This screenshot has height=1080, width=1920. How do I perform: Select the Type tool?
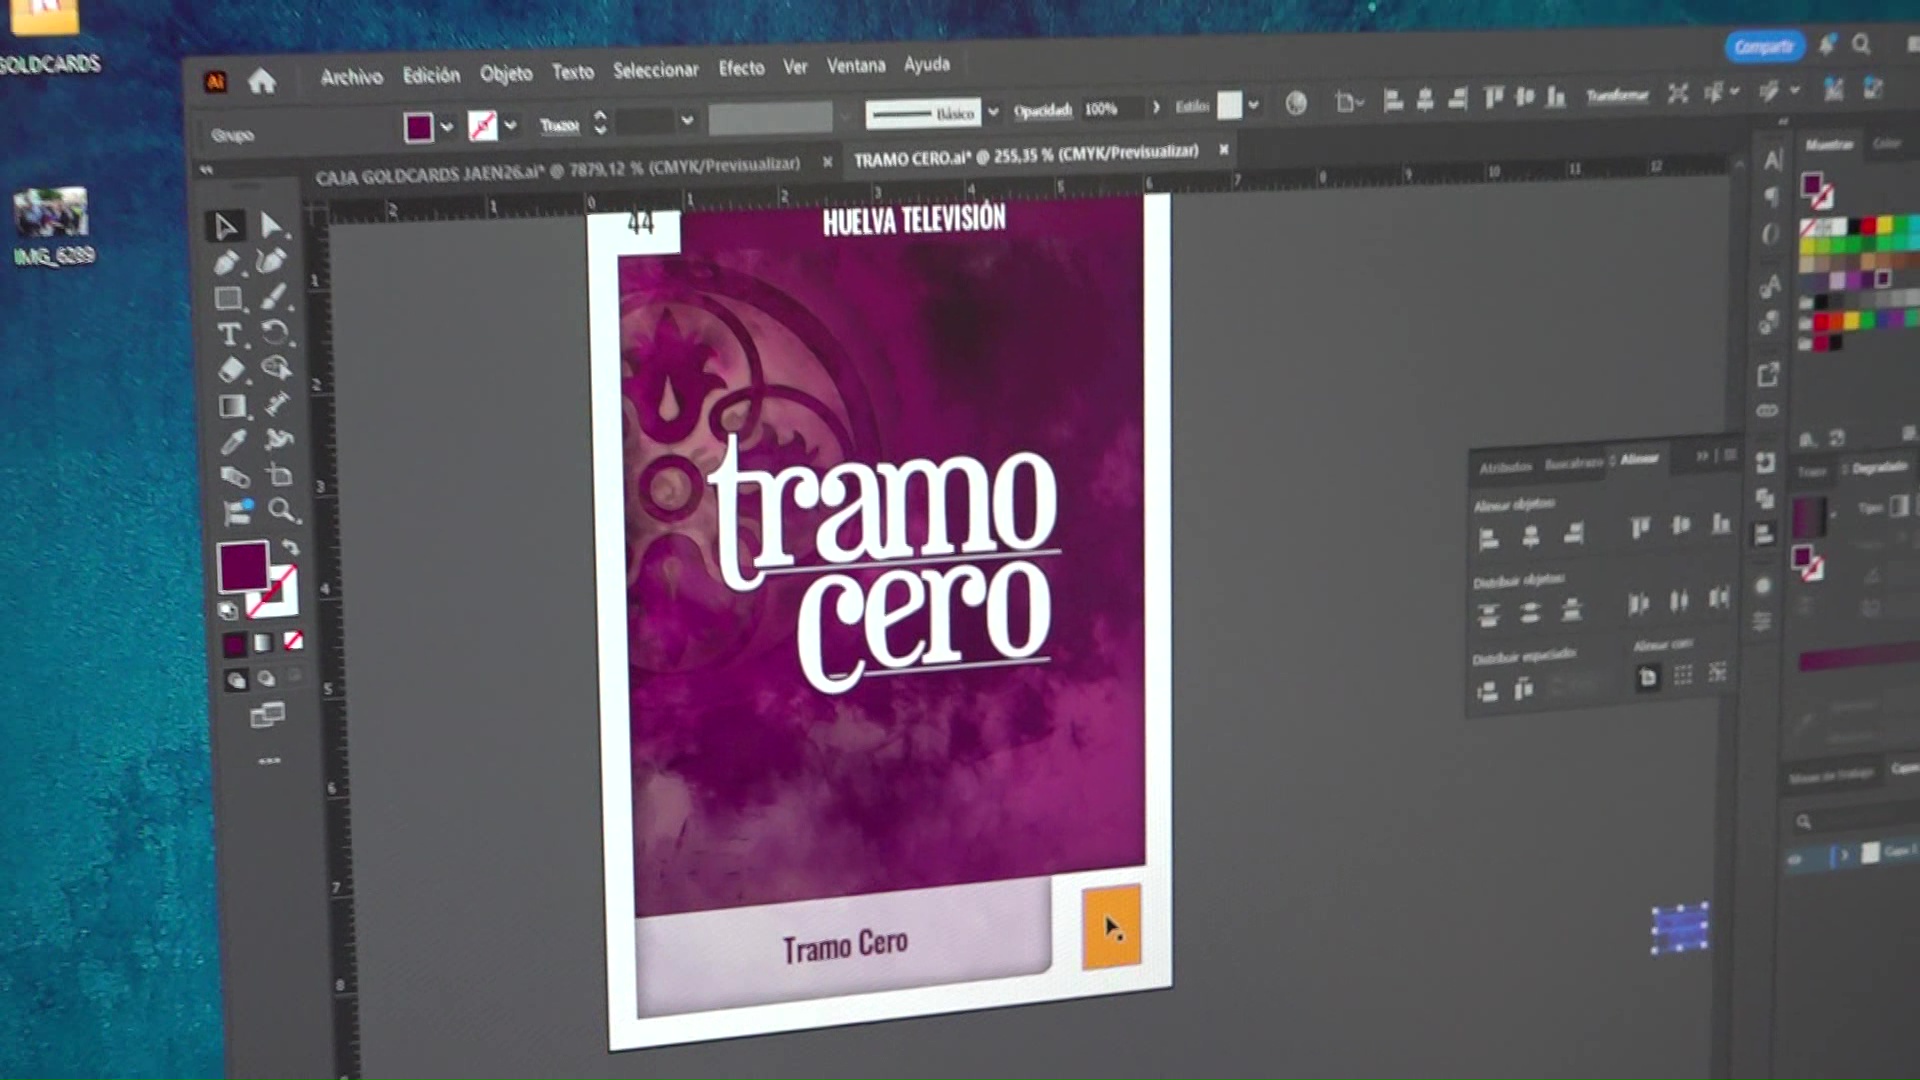pos(229,335)
